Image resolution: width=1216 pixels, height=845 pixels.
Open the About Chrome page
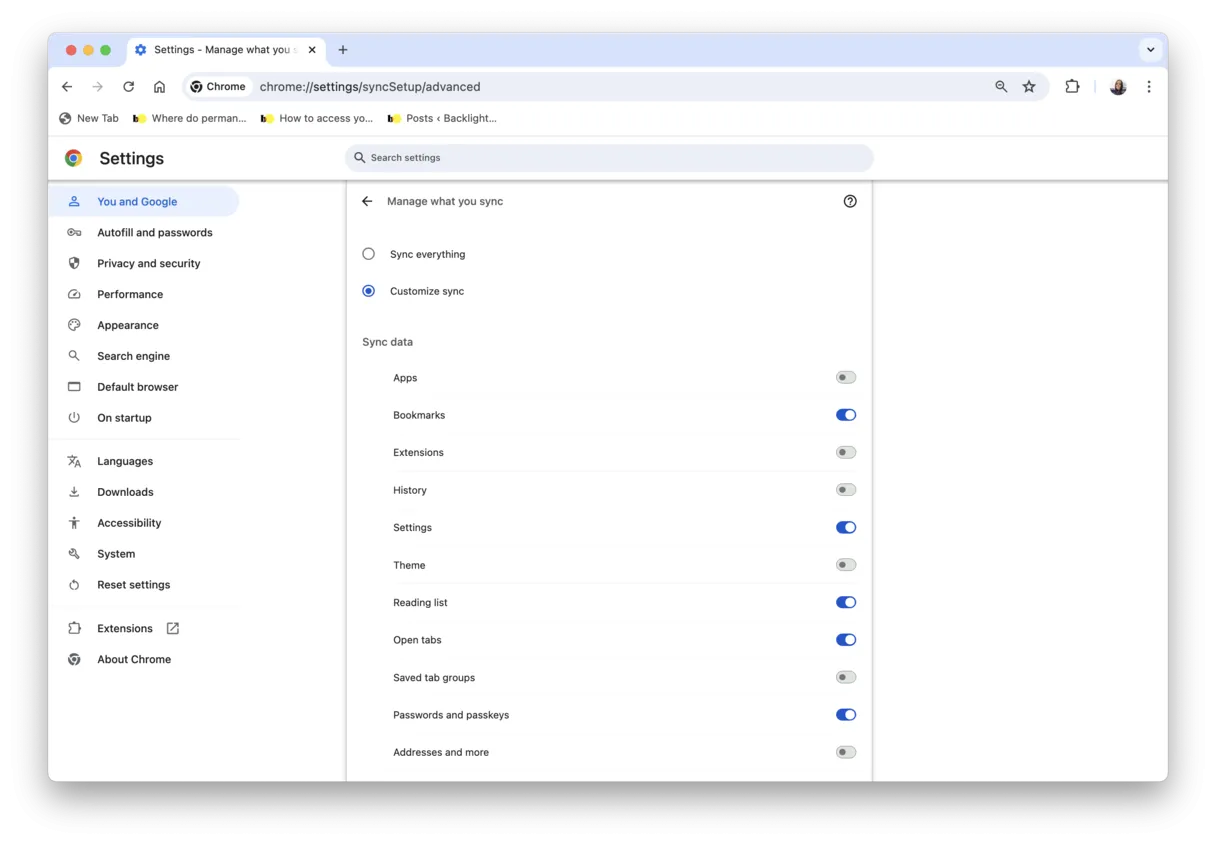134,659
